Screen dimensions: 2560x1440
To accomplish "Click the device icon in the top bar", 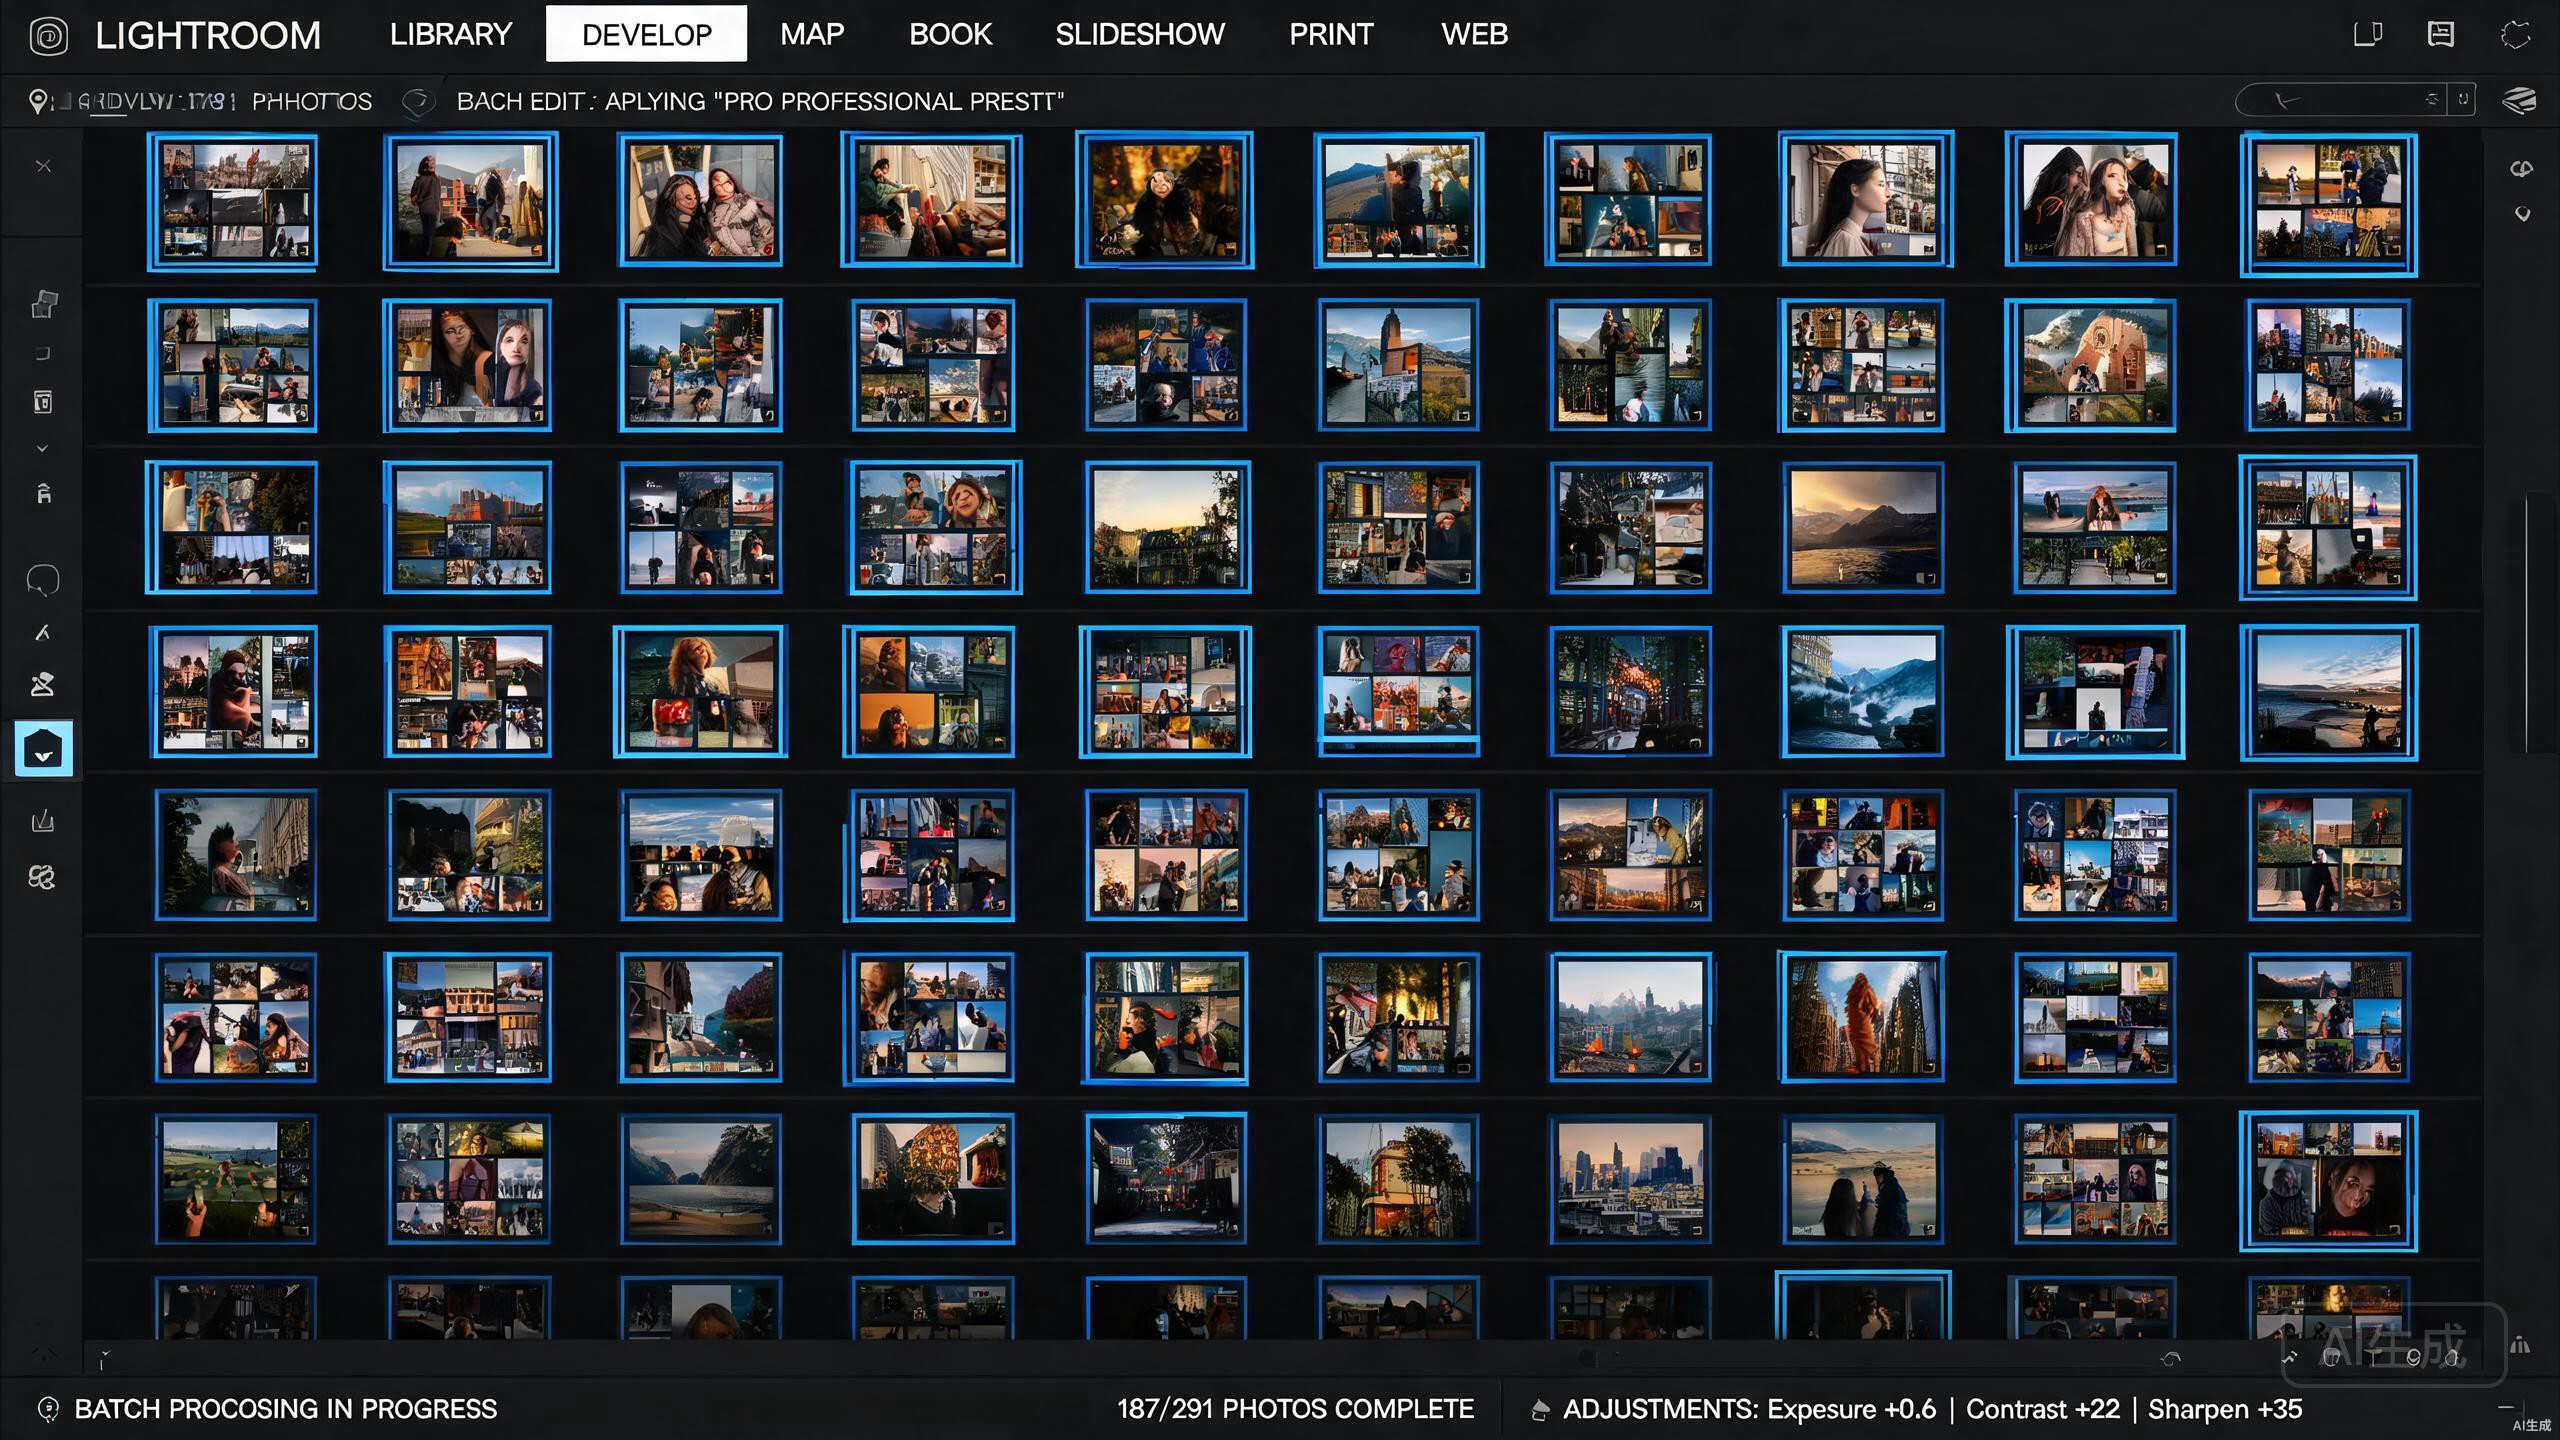I will tap(2367, 35).
